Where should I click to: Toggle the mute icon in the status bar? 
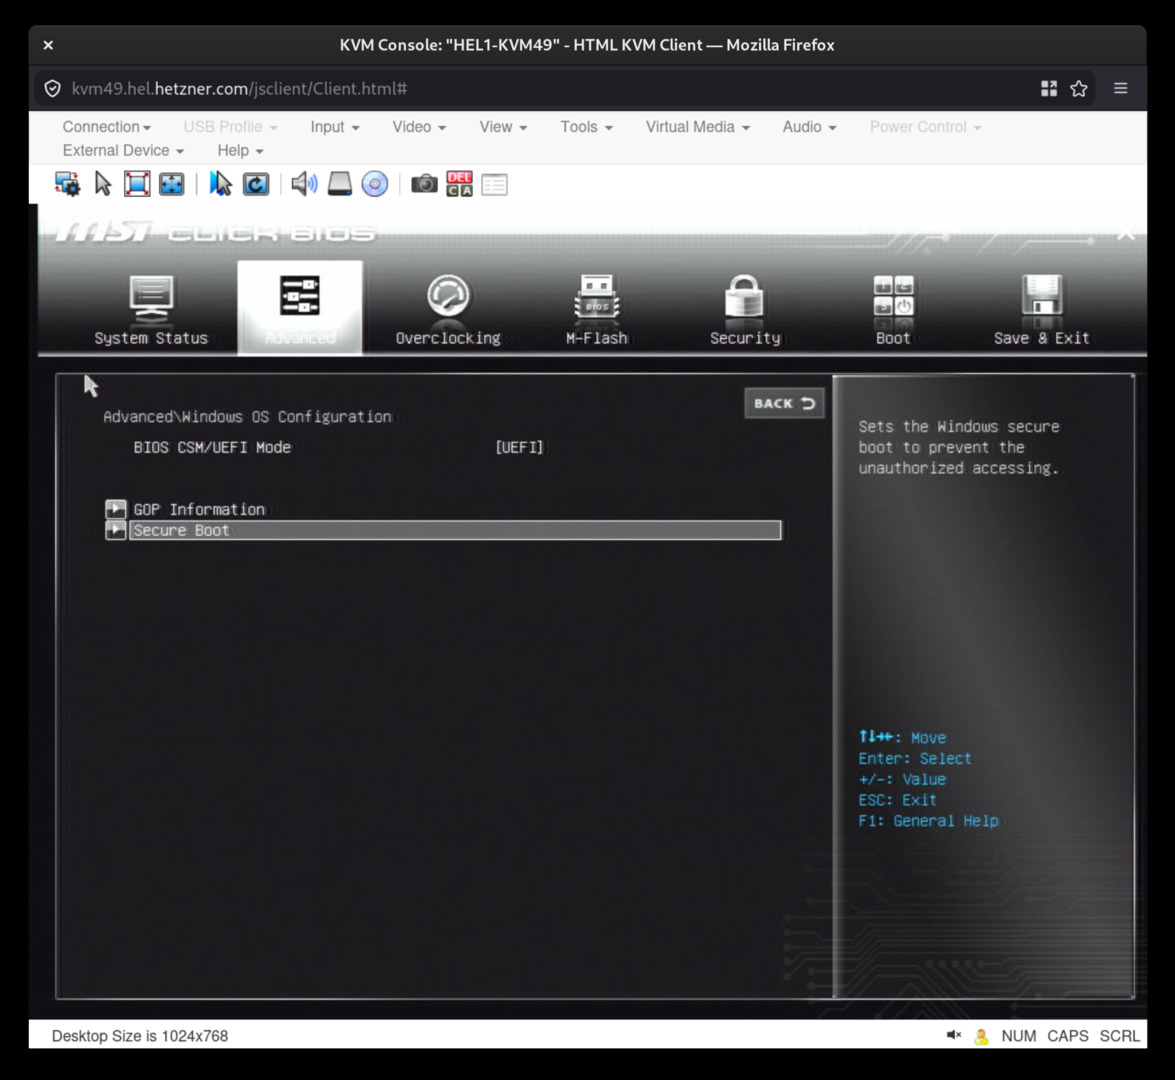click(x=951, y=1035)
